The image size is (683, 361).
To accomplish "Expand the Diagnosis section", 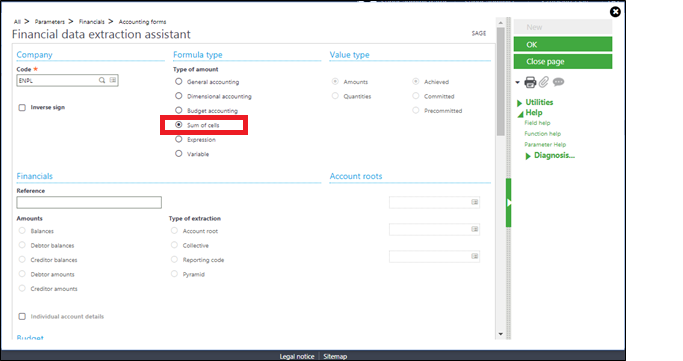I will tap(528, 156).
